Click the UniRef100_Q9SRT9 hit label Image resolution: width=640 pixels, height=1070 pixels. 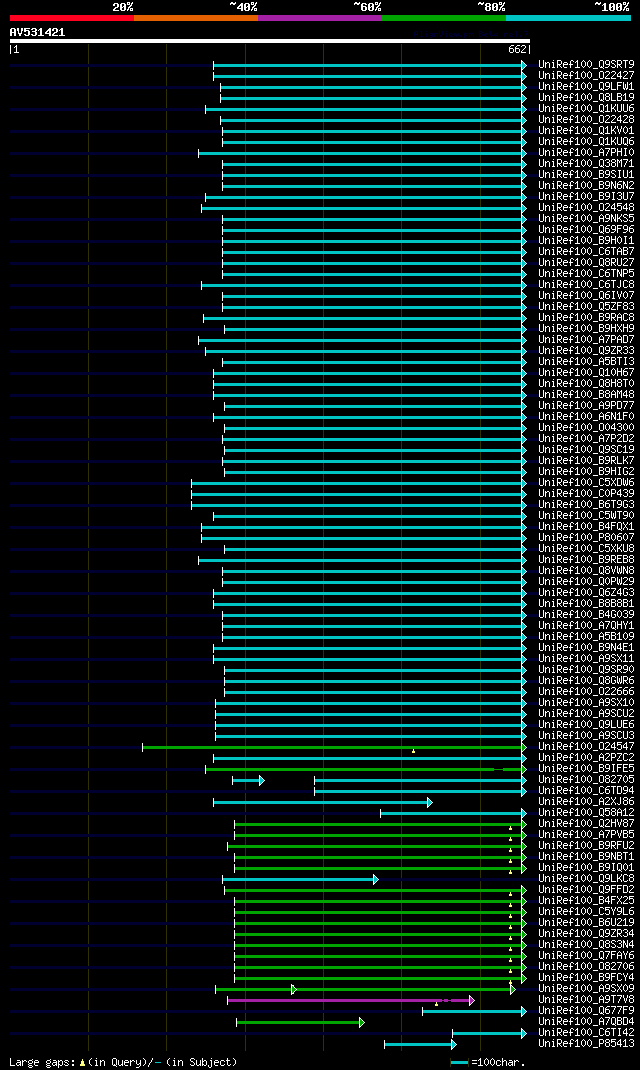(586, 65)
